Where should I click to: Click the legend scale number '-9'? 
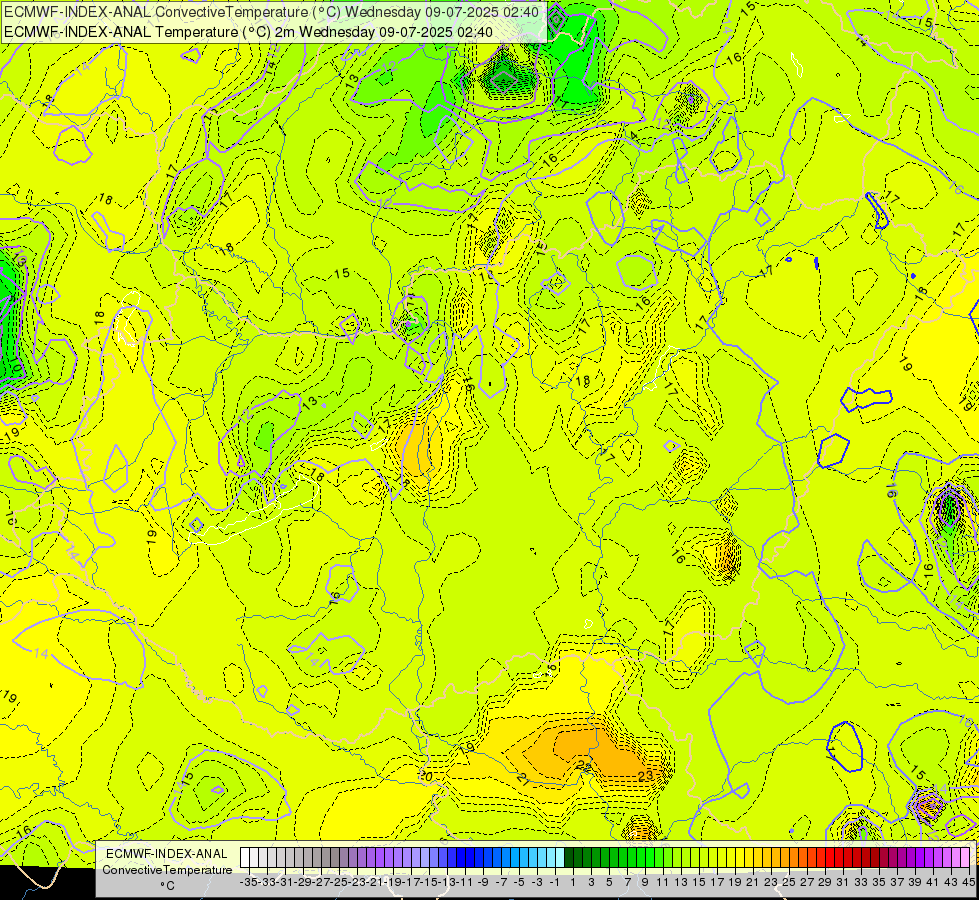pyautogui.click(x=483, y=882)
